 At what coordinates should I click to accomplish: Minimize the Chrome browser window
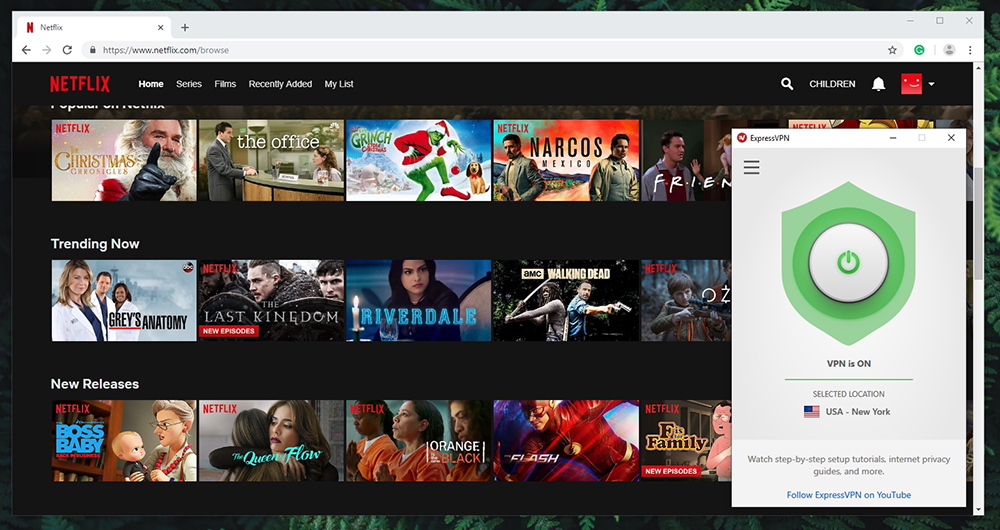click(910, 21)
